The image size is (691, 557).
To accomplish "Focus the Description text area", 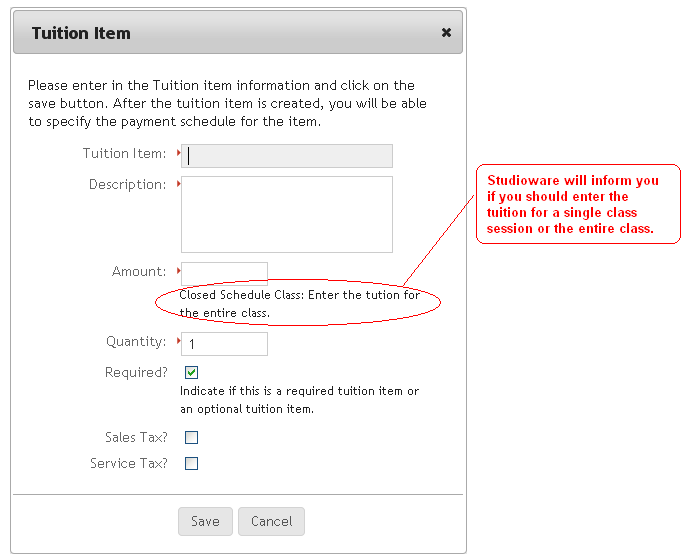I will coord(287,214).
